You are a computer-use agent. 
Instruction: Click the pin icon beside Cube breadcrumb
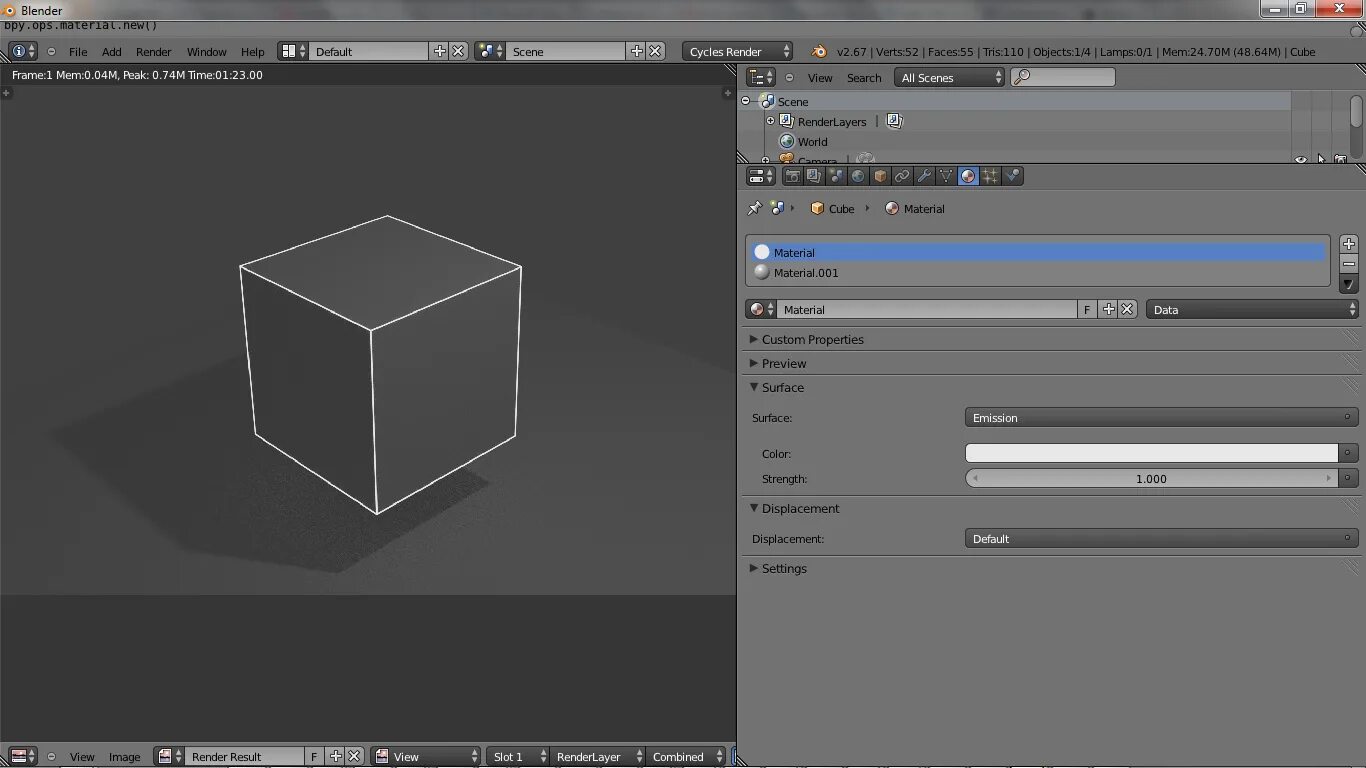[755, 208]
